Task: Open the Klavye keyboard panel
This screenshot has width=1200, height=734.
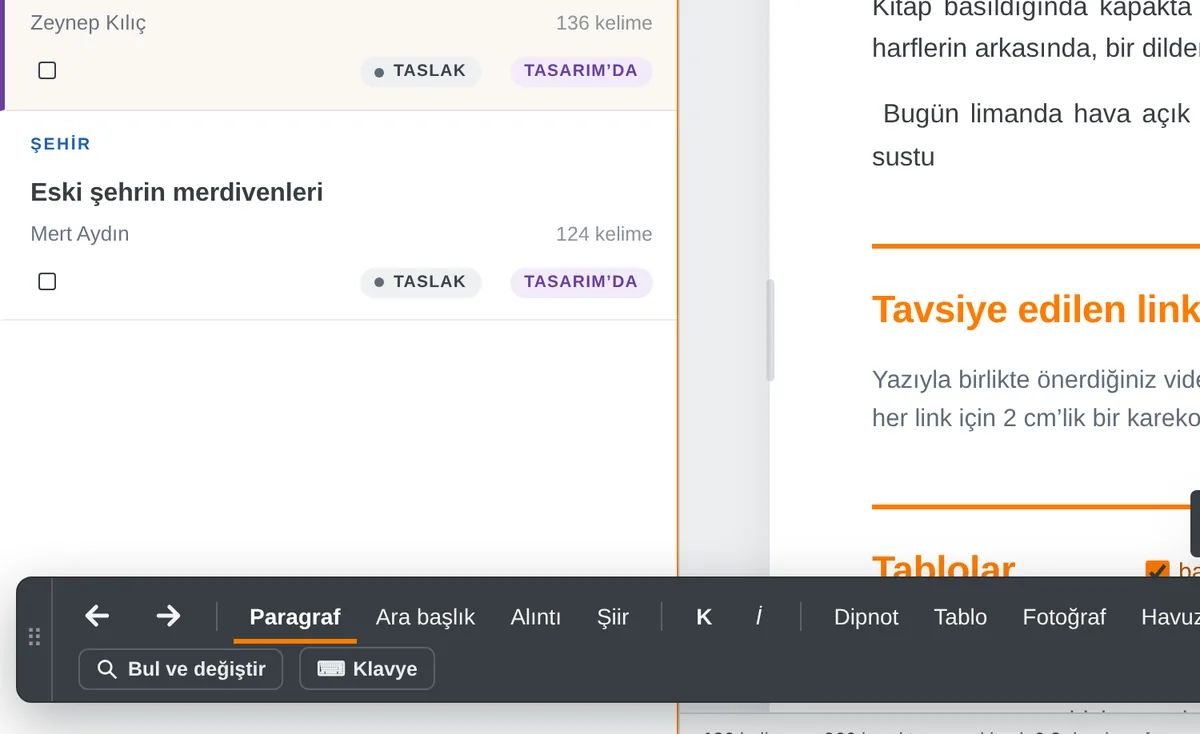Action: pyautogui.click(x=367, y=669)
